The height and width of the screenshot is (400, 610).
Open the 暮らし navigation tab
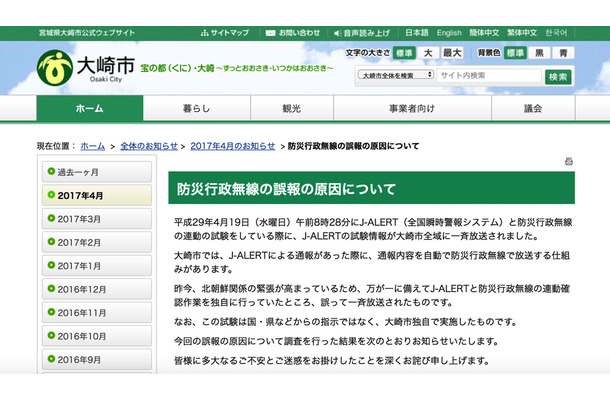click(197, 108)
